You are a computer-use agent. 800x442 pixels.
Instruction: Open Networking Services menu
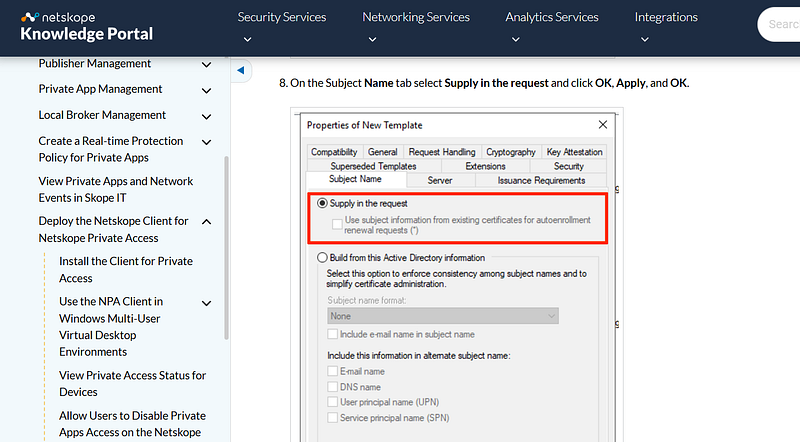pos(416,17)
